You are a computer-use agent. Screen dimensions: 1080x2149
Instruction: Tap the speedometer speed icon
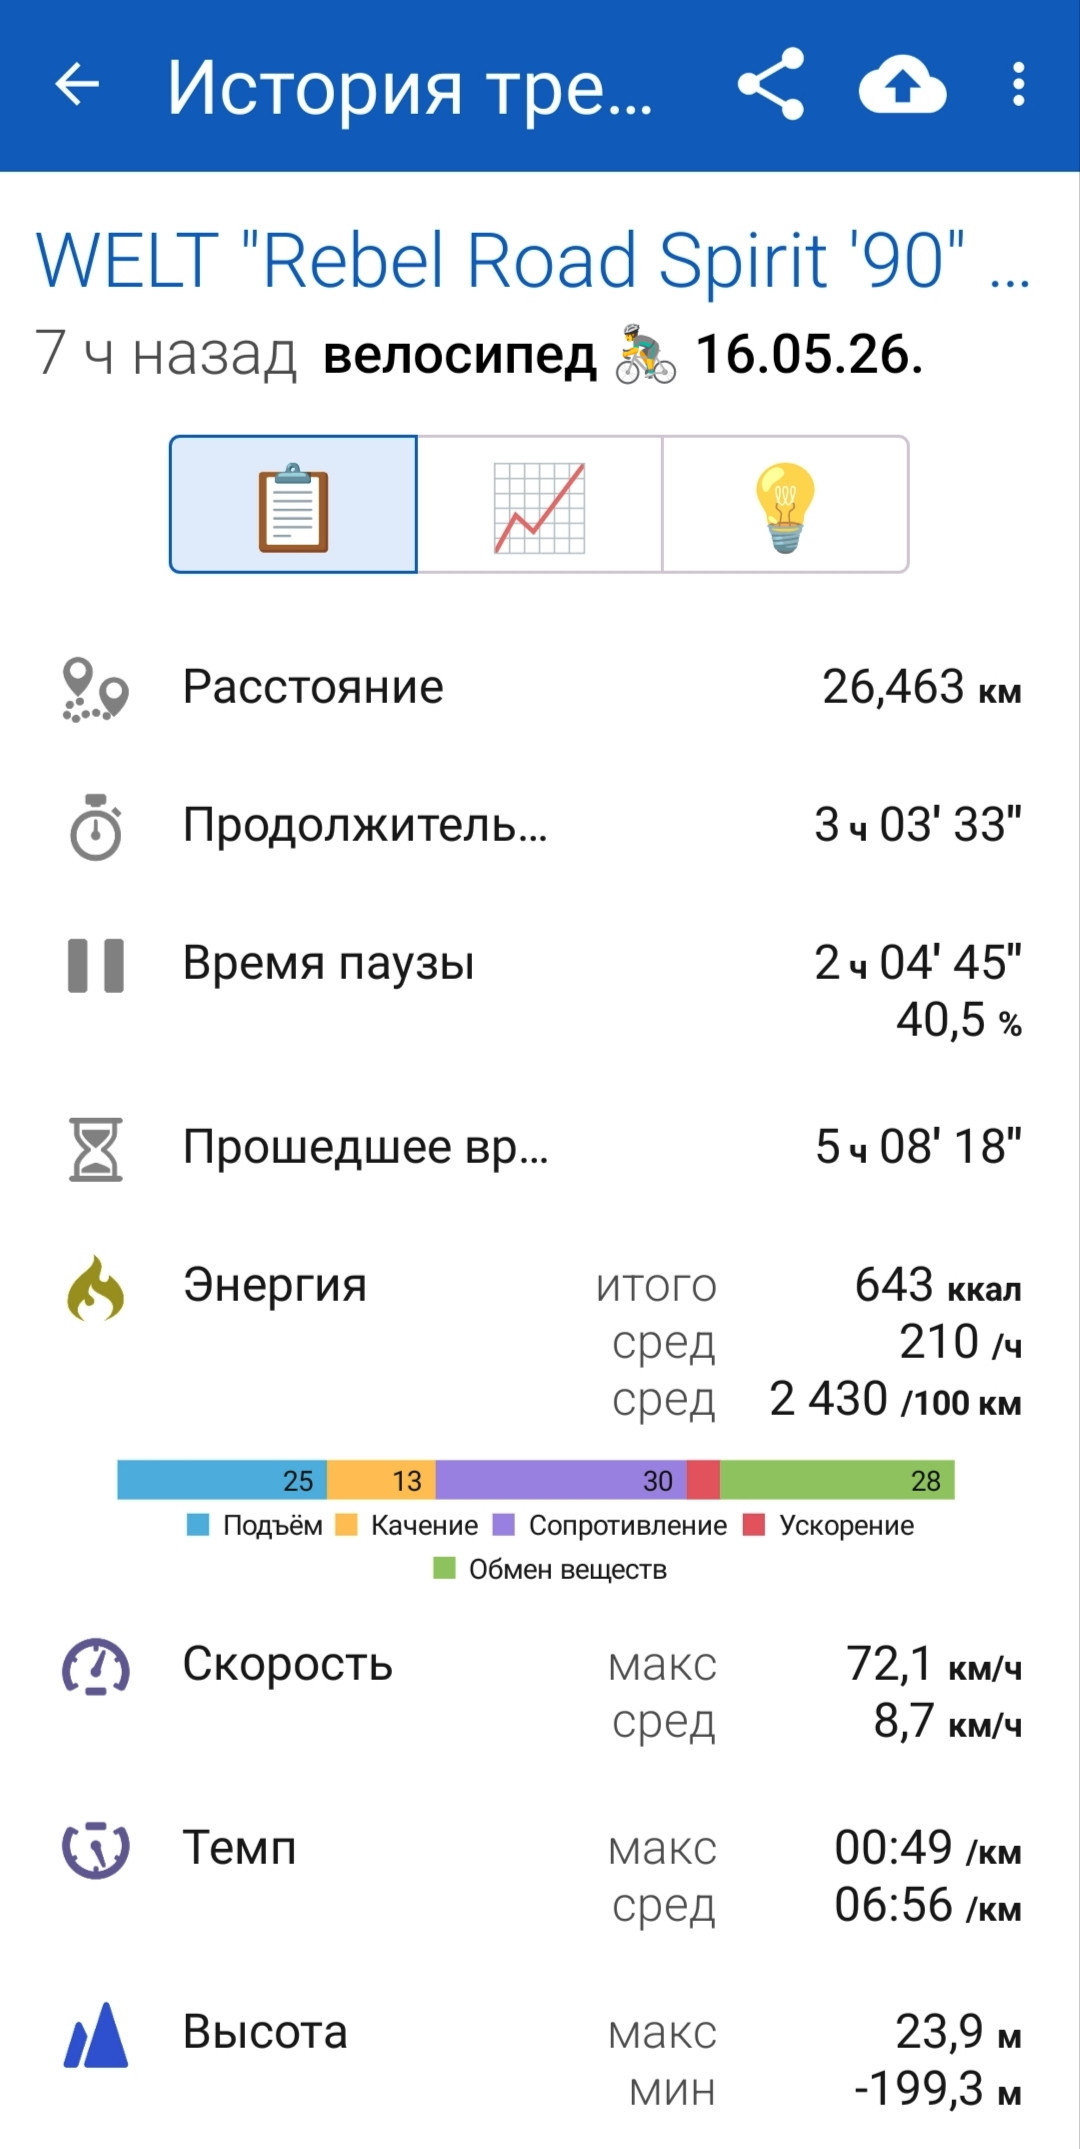coord(95,1666)
